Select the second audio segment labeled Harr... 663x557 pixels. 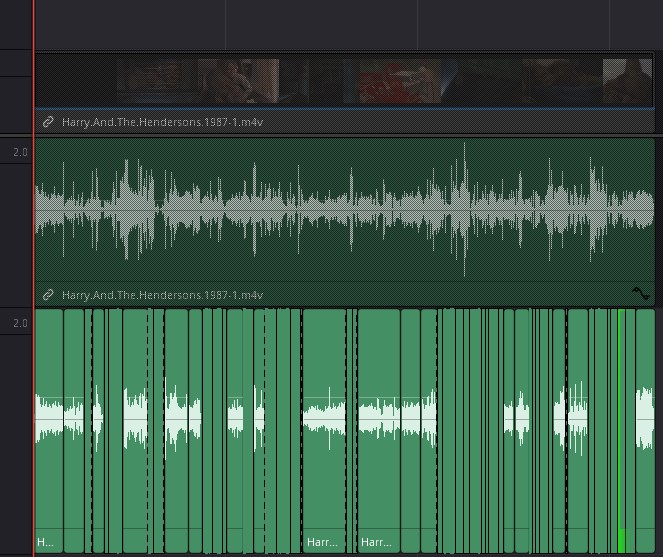(379, 431)
